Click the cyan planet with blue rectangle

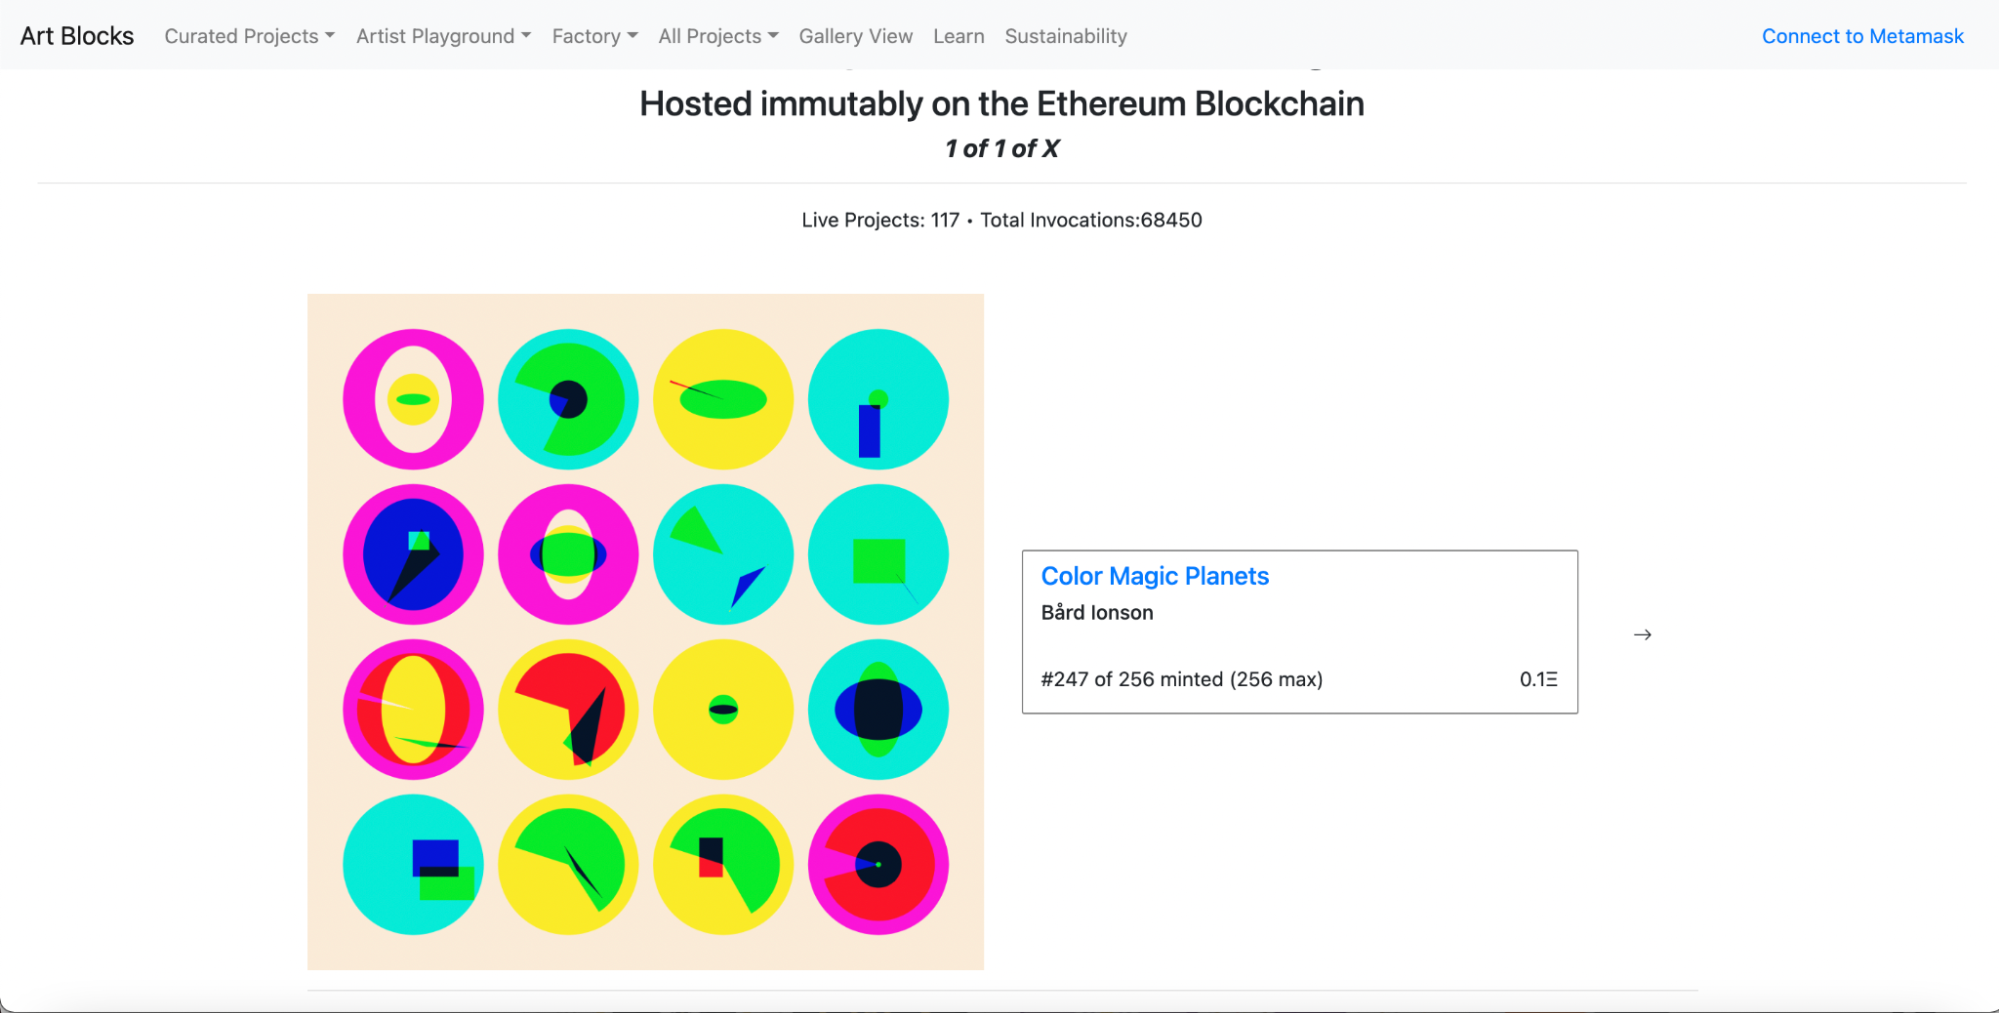[x=878, y=399]
